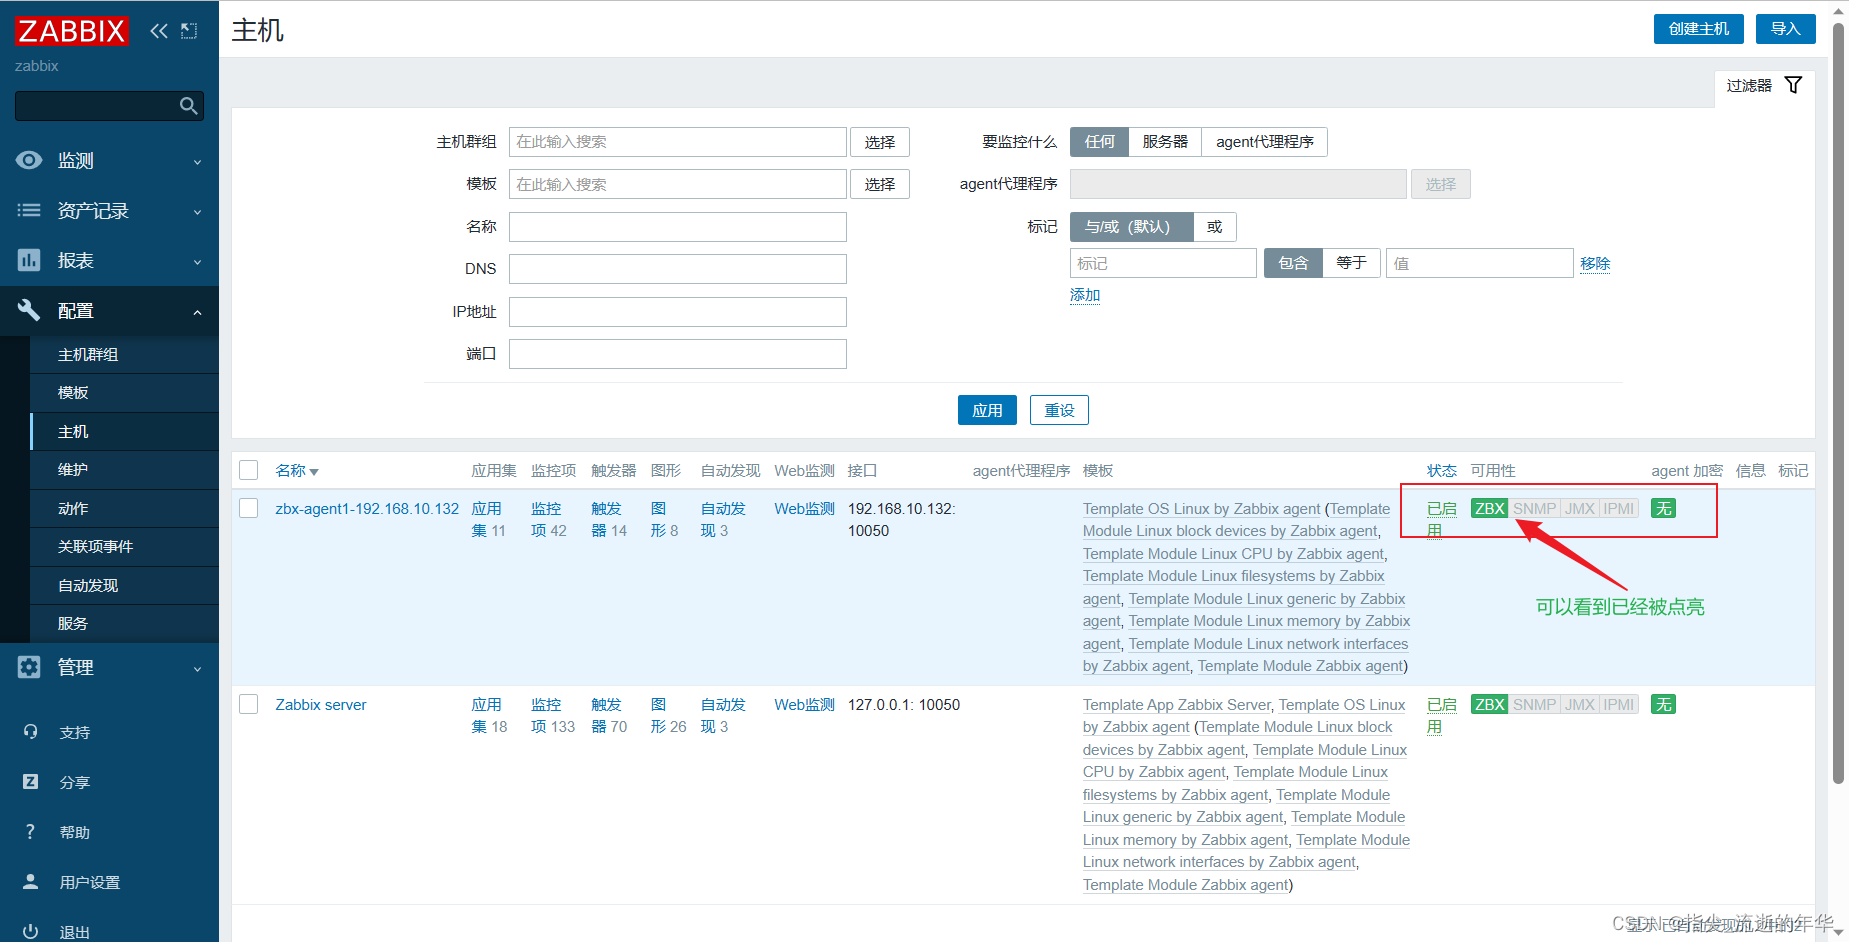Screen dimensions: 1849x942
Task: Click 添加 tag link
Action: pos(1085,295)
